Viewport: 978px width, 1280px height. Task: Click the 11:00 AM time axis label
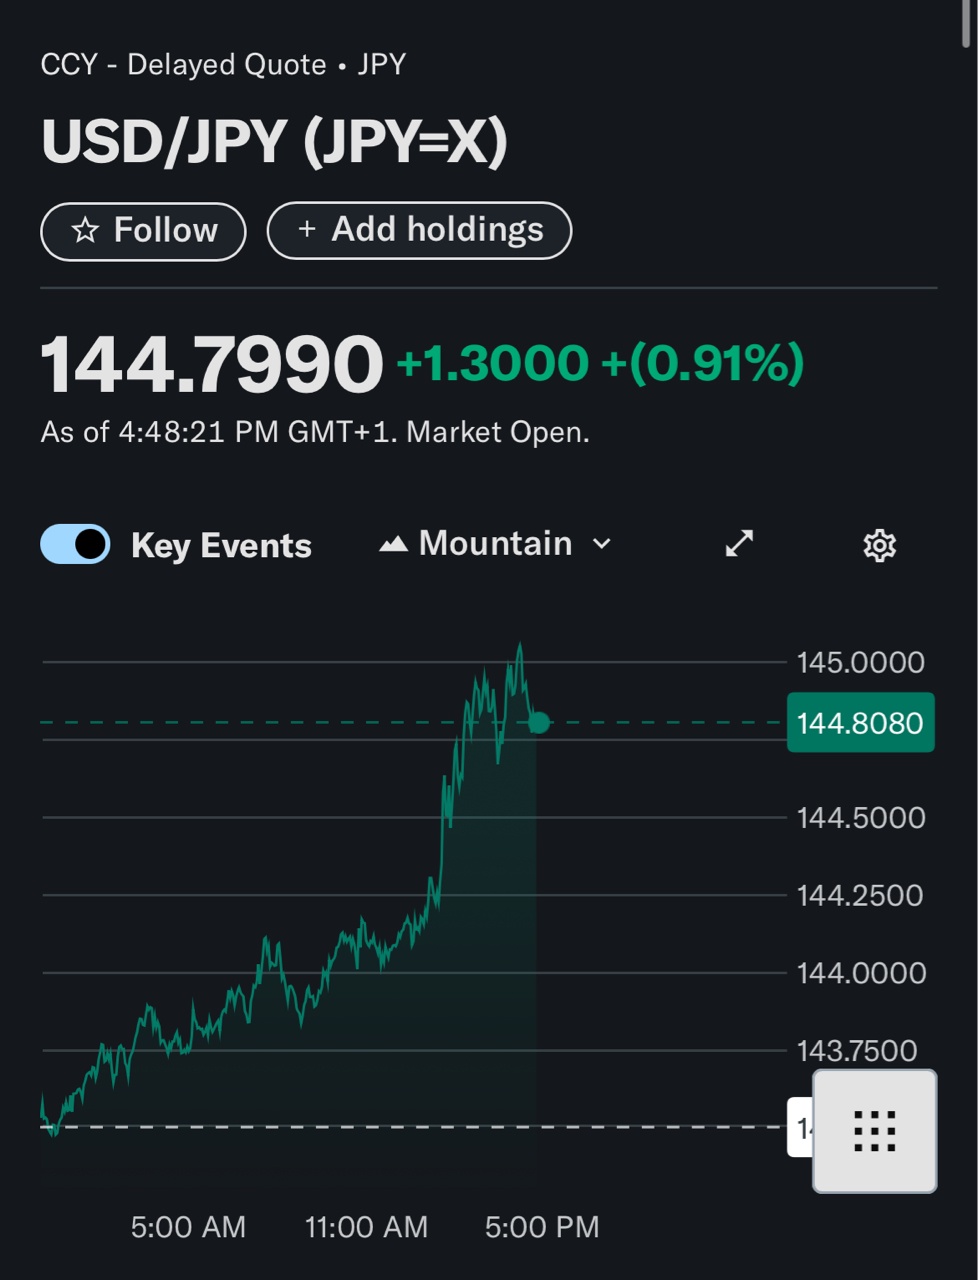[x=366, y=1227]
